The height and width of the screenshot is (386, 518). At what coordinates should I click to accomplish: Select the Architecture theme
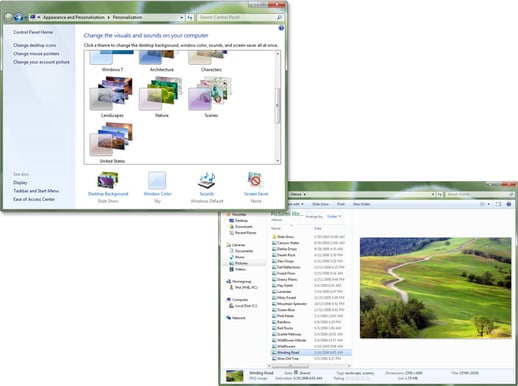(x=161, y=61)
